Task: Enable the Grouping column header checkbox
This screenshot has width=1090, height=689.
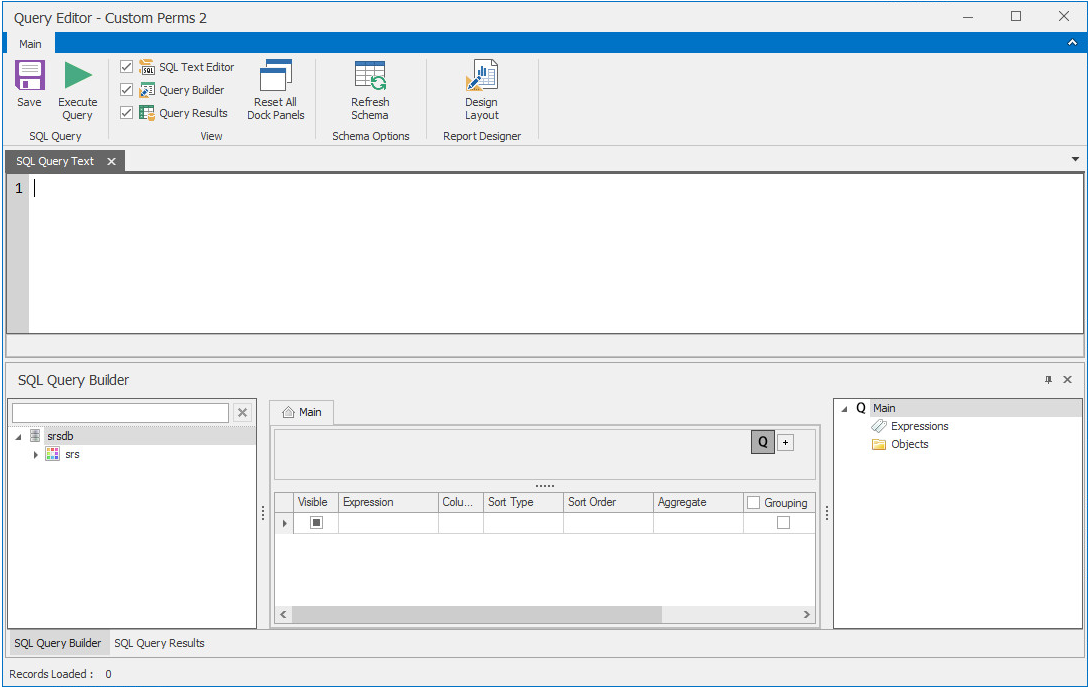Action: tap(754, 503)
